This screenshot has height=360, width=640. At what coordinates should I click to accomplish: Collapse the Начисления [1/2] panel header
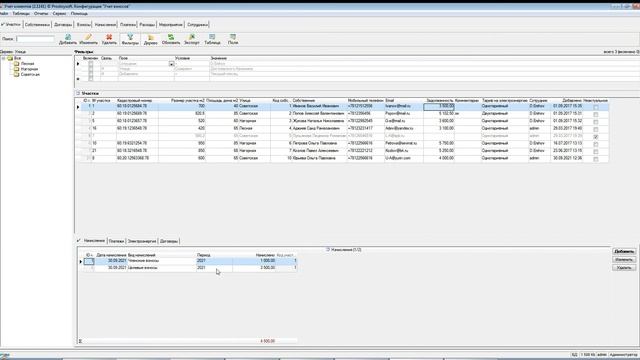point(328,249)
